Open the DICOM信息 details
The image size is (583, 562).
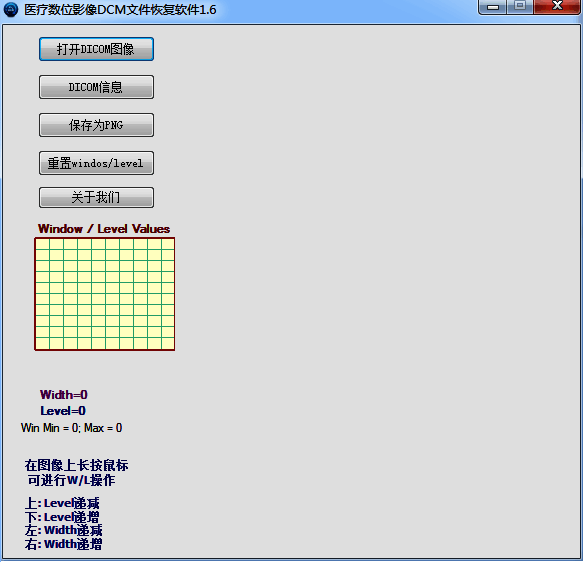(96, 87)
